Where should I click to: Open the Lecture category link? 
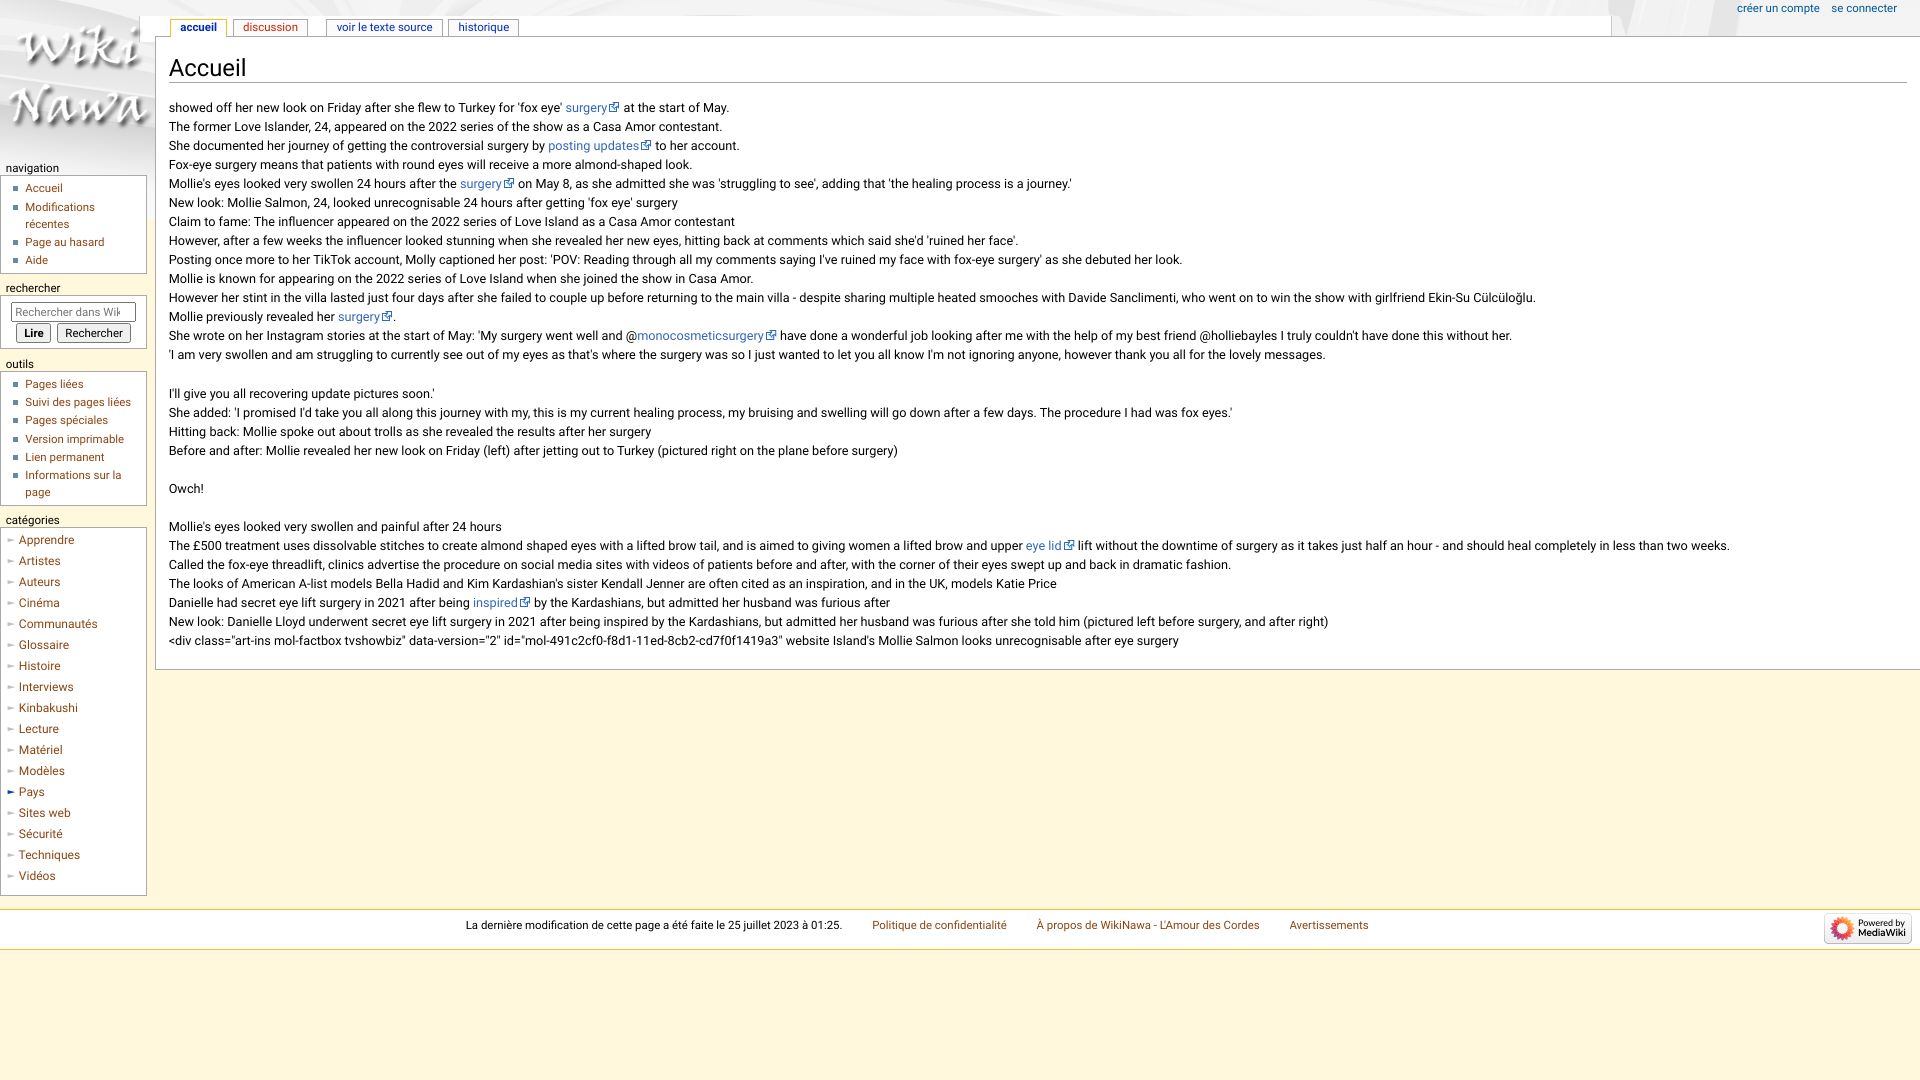tap(38, 729)
